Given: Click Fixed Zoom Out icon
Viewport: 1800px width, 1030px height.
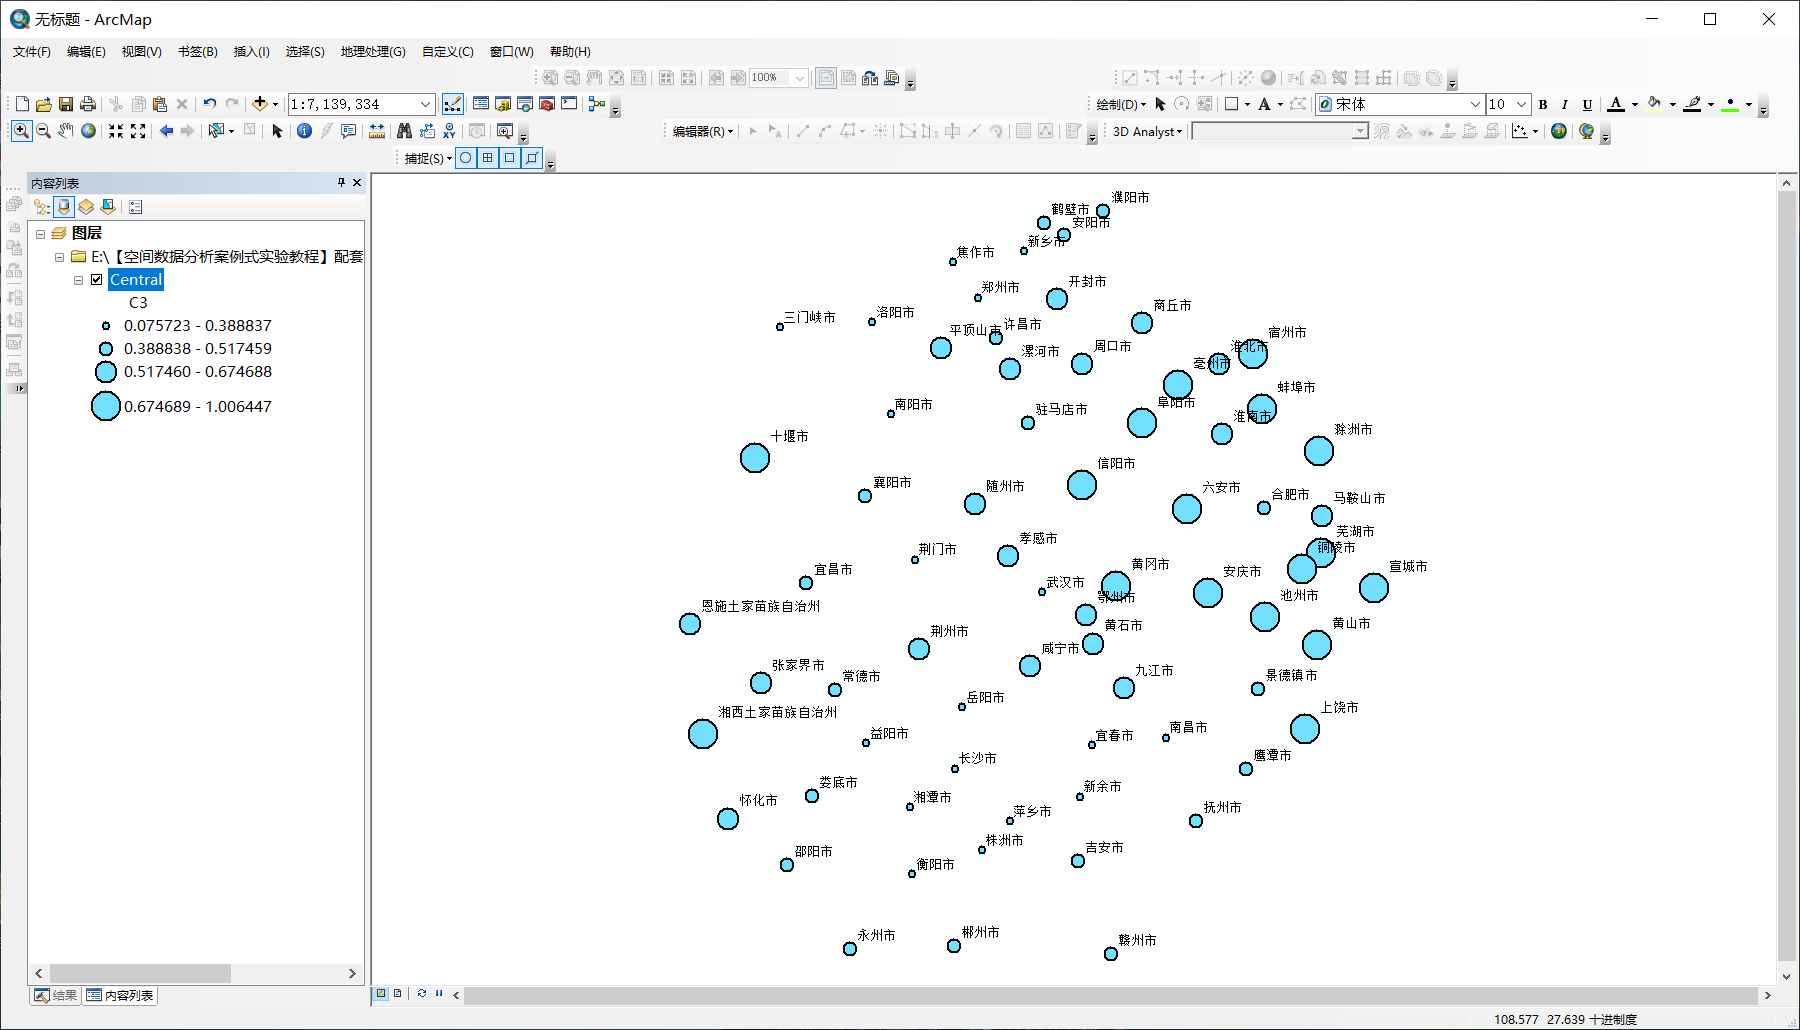Looking at the screenshot, I should click(138, 131).
